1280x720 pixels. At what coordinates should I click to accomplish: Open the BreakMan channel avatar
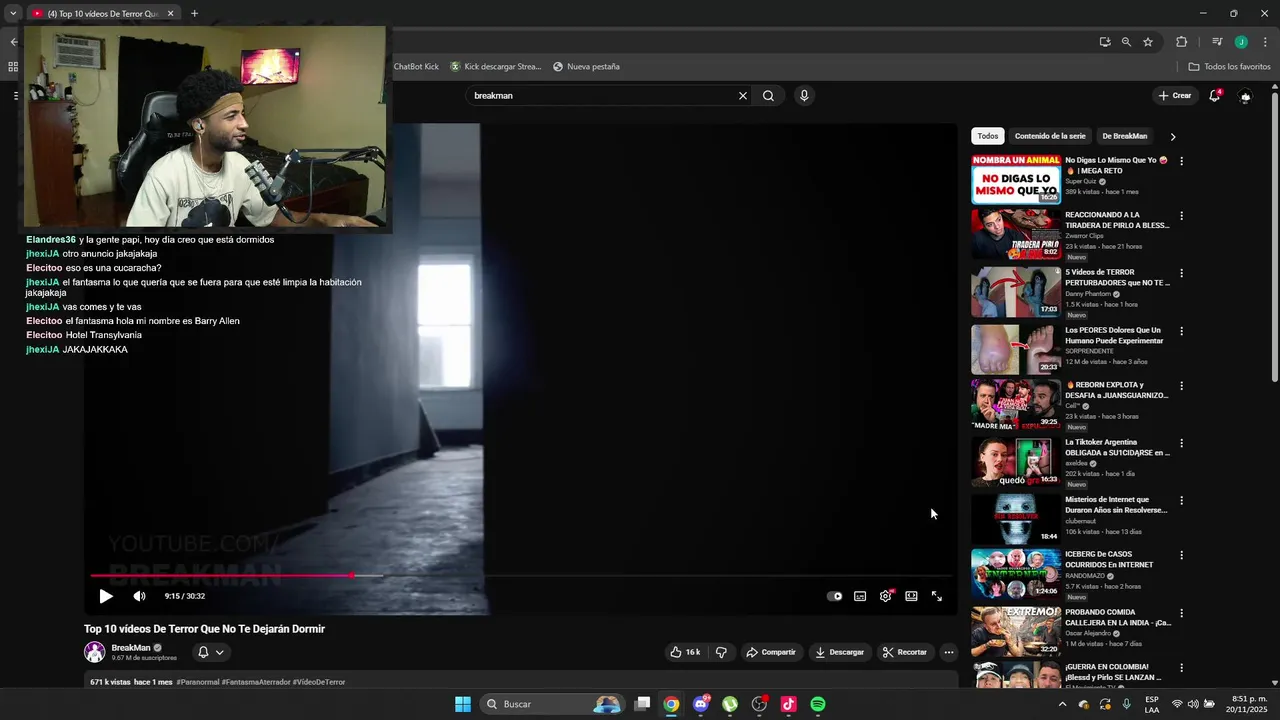[95, 652]
